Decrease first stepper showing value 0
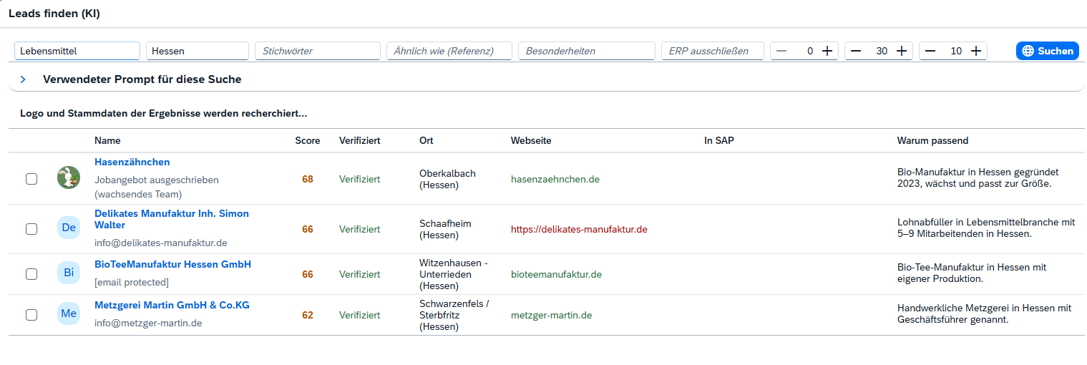 tap(781, 51)
